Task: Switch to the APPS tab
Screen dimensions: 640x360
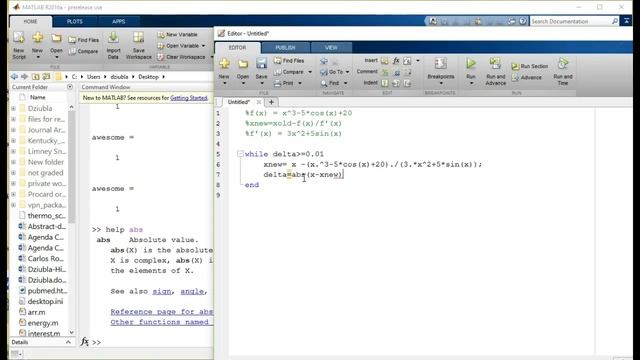Action: click(118, 21)
